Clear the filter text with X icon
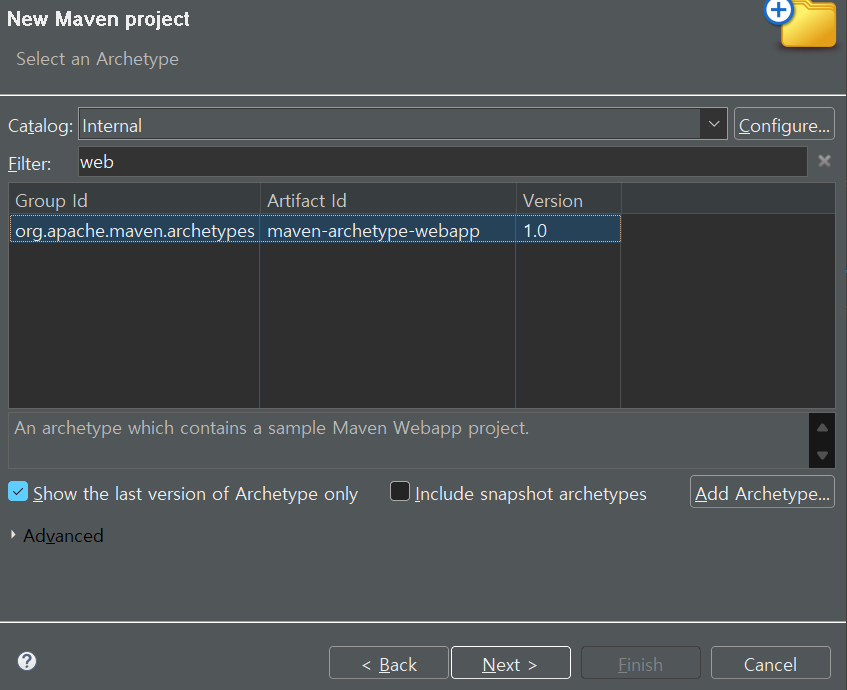This screenshot has height=690, width=847. tap(824, 161)
